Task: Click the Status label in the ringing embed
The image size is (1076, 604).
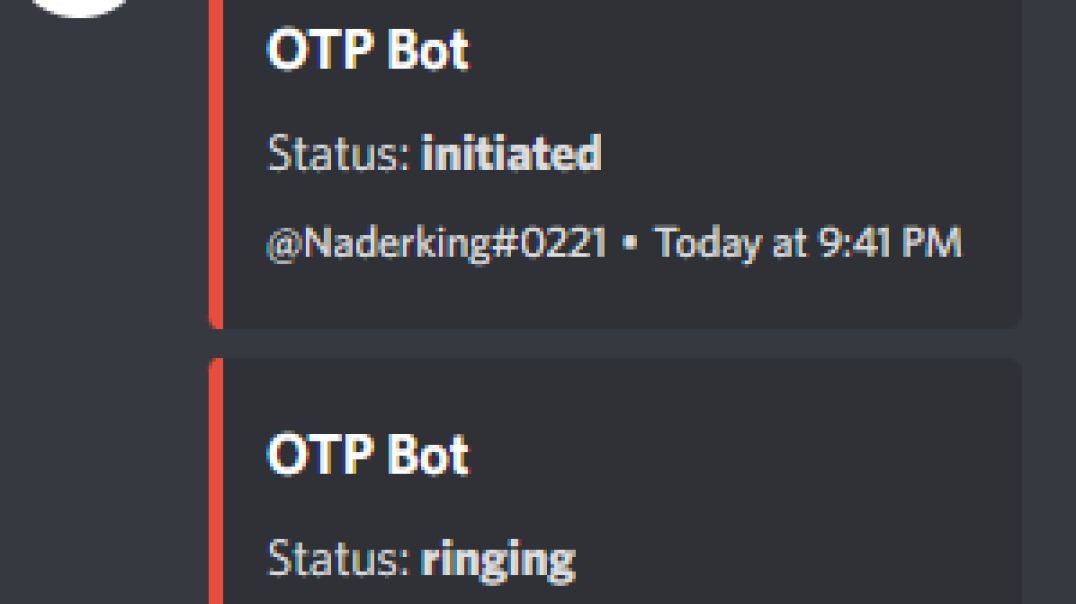Action: coord(338,558)
